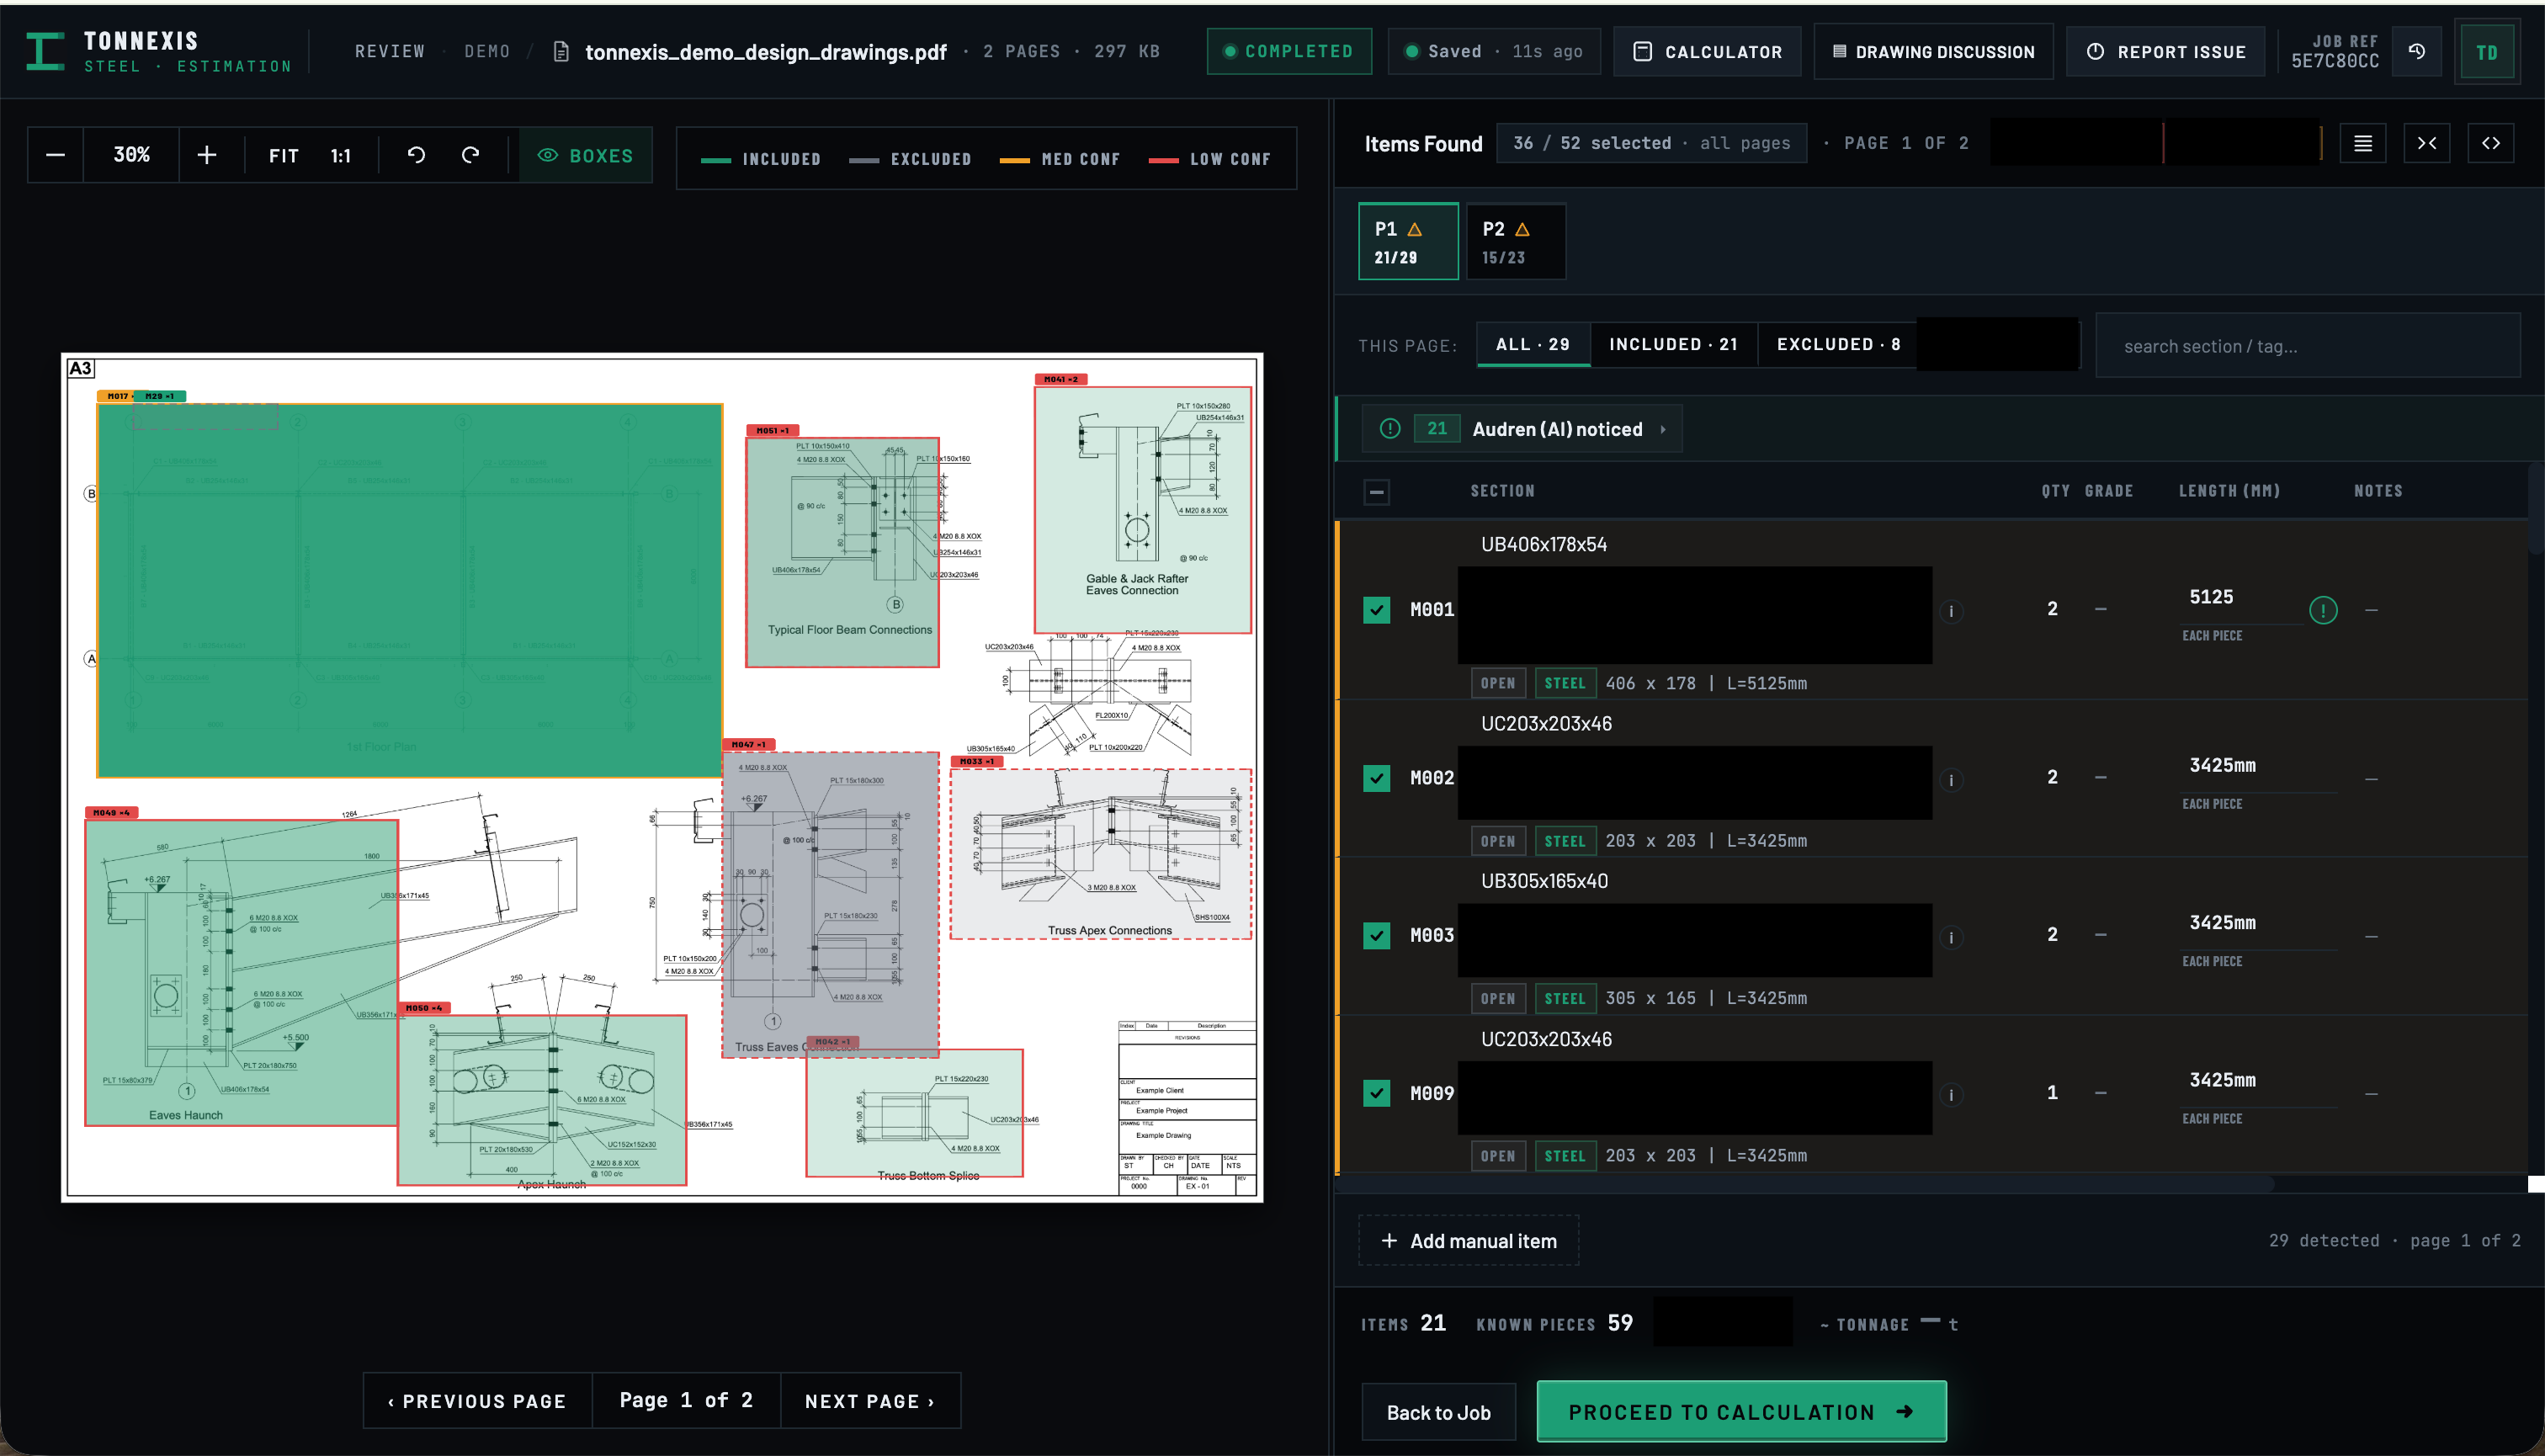Click the Tonnexis logo icon

45,51
